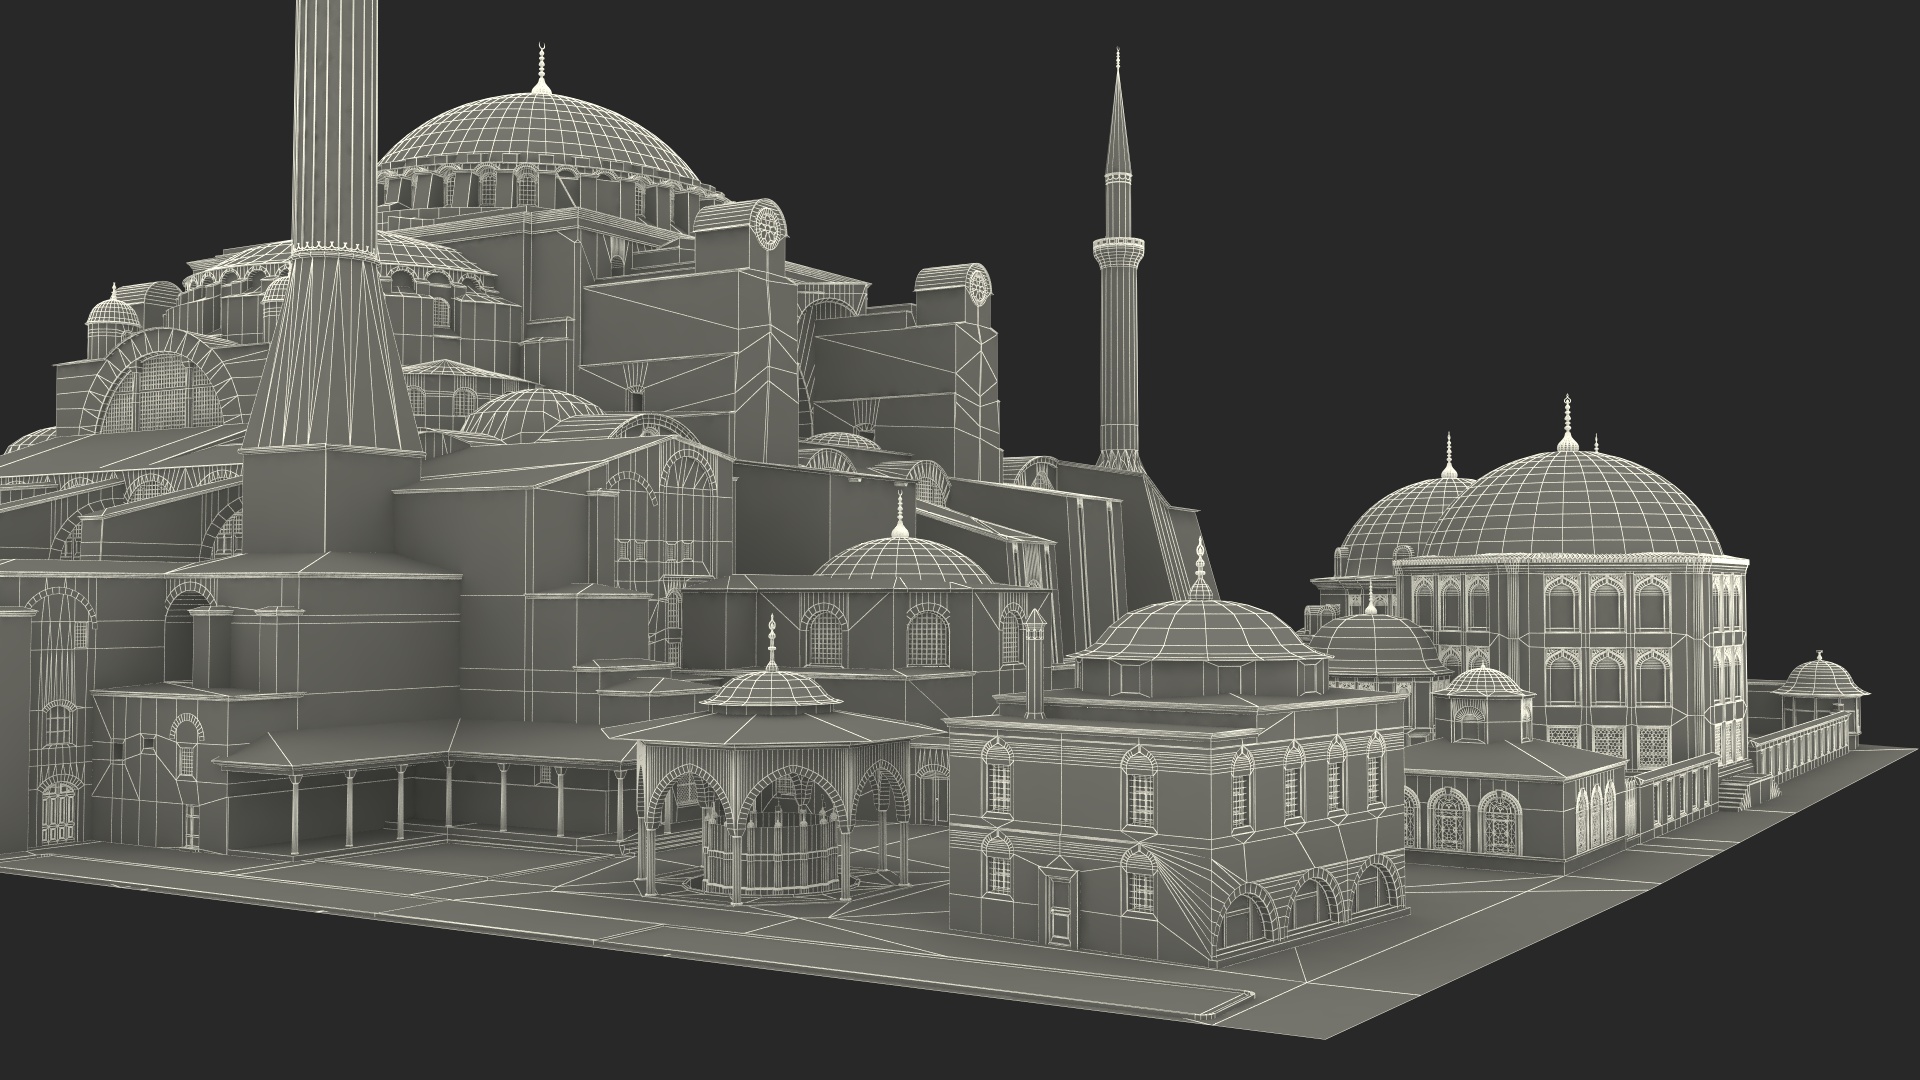
Task: Select the slender minaret with the pointed spire
Action: tap(1119, 260)
